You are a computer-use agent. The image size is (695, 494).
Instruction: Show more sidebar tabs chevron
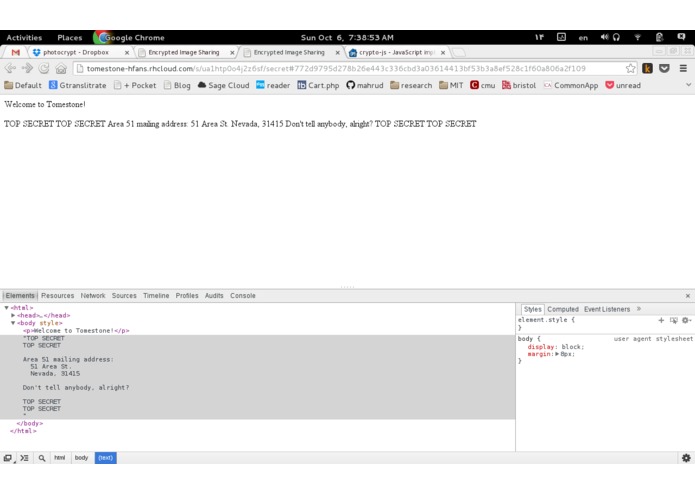[639, 309]
